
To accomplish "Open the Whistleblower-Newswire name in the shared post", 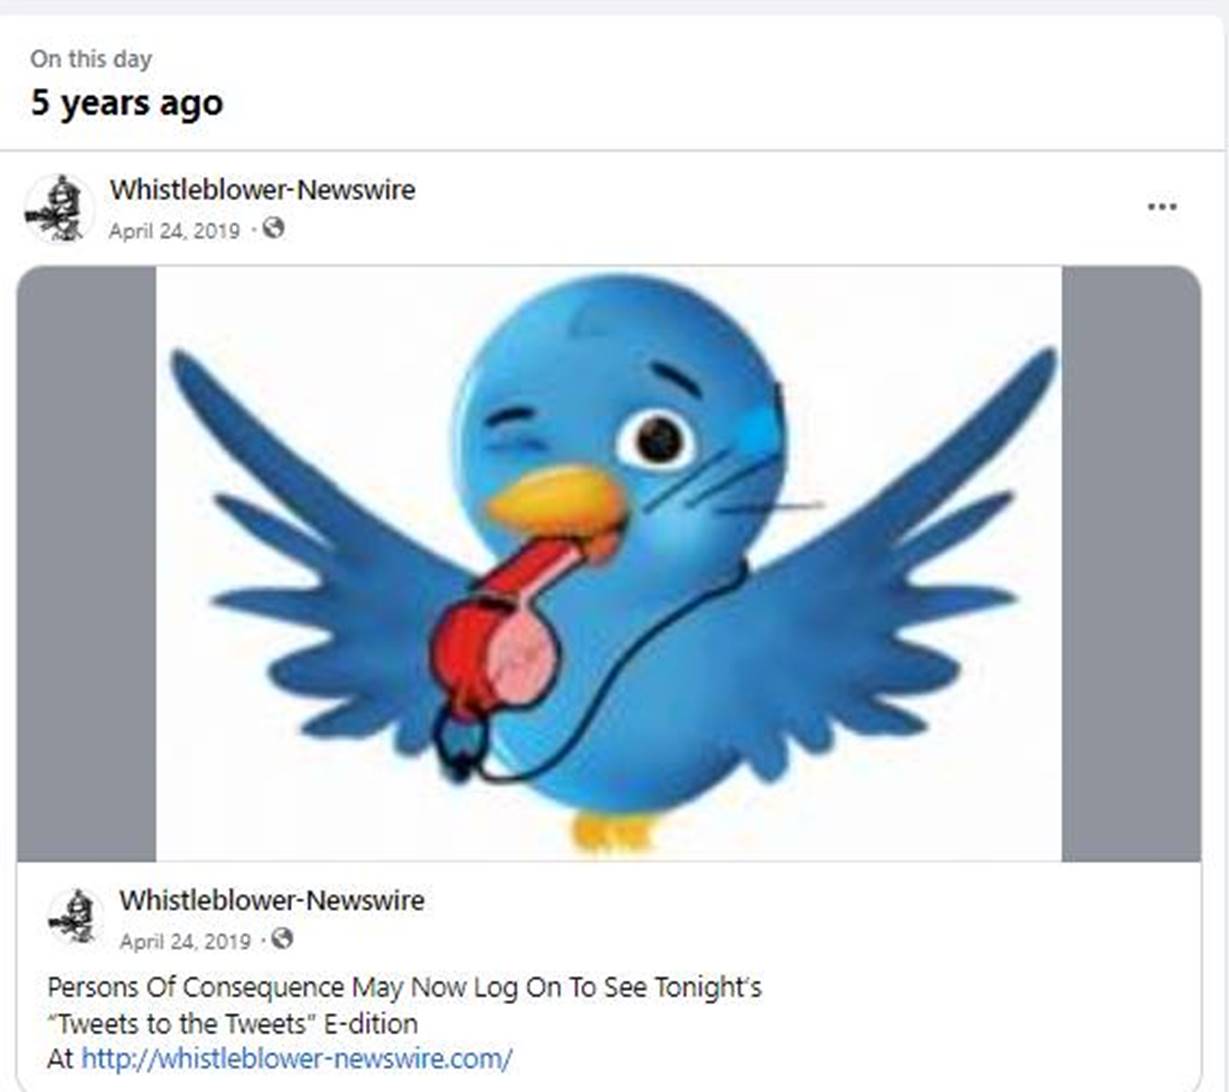I will (x=272, y=900).
